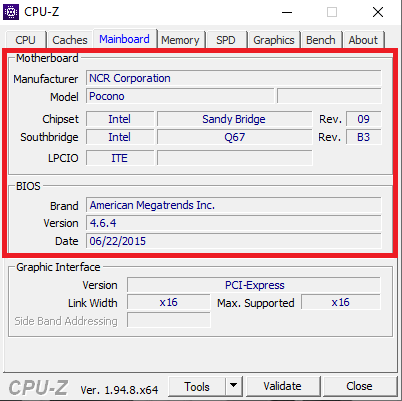Click the Model field showing Pocono
Screen dimensions: 402x401
(180, 96)
